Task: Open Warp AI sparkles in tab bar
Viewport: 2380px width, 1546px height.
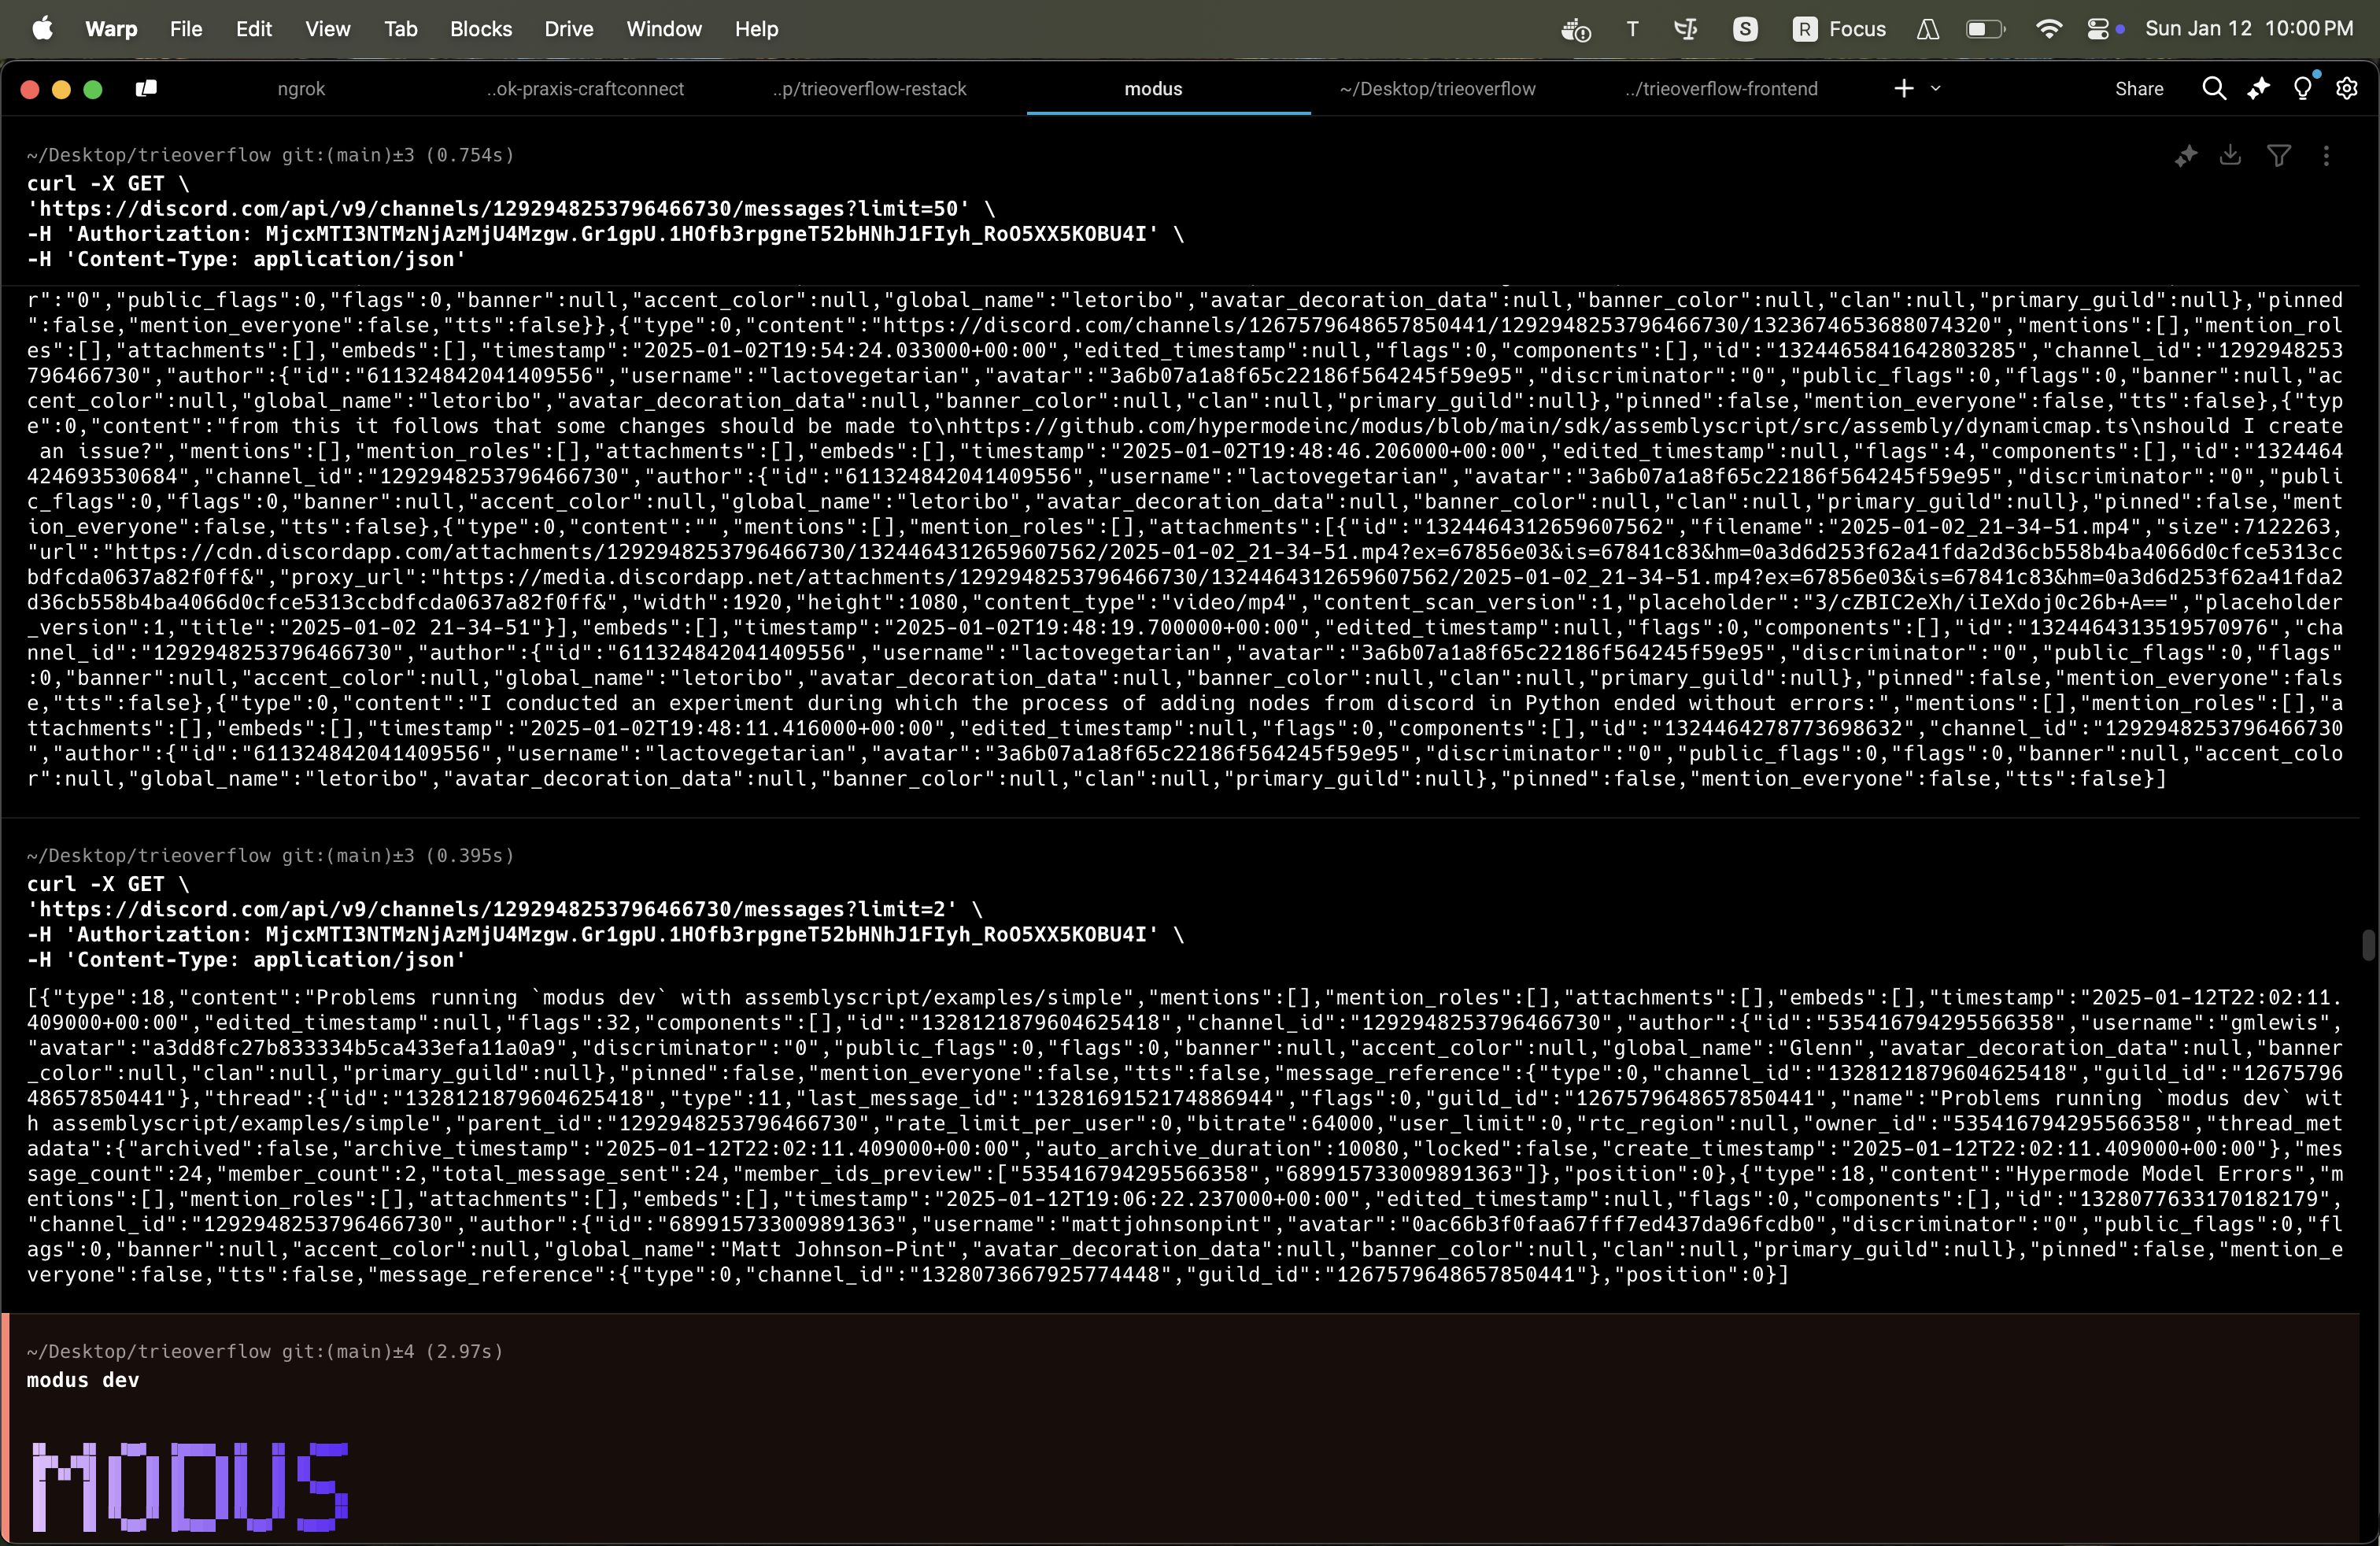Action: (x=2258, y=89)
